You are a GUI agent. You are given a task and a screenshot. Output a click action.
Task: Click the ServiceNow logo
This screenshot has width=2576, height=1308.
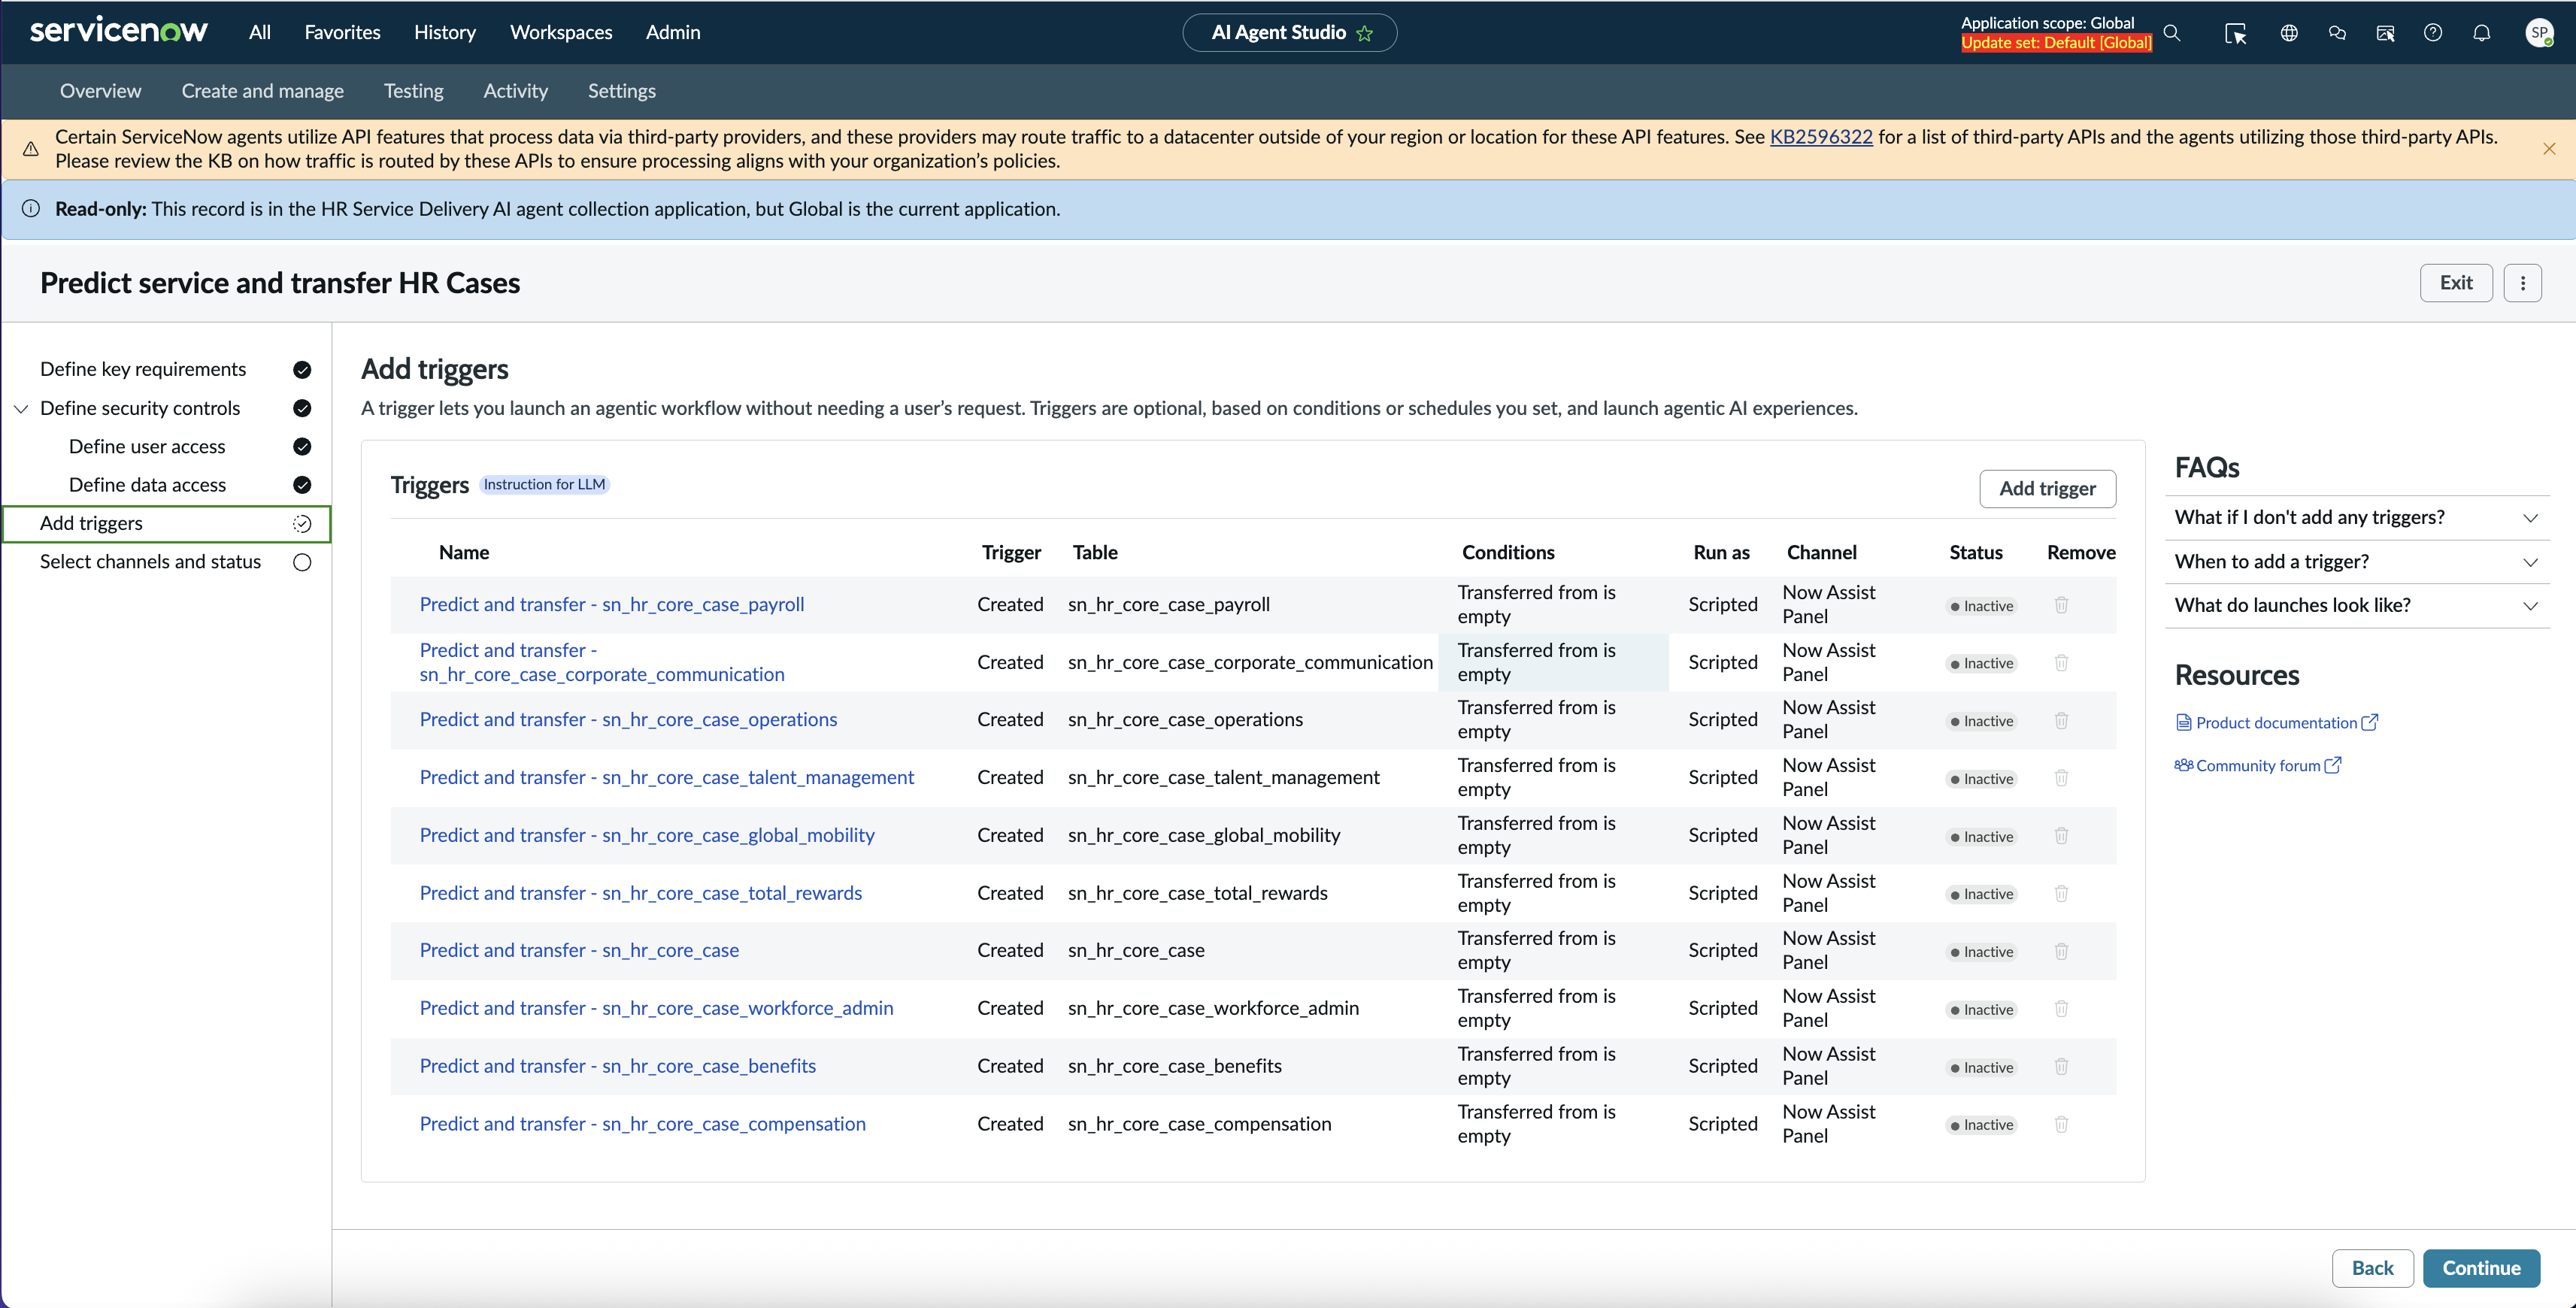[118, 31]
